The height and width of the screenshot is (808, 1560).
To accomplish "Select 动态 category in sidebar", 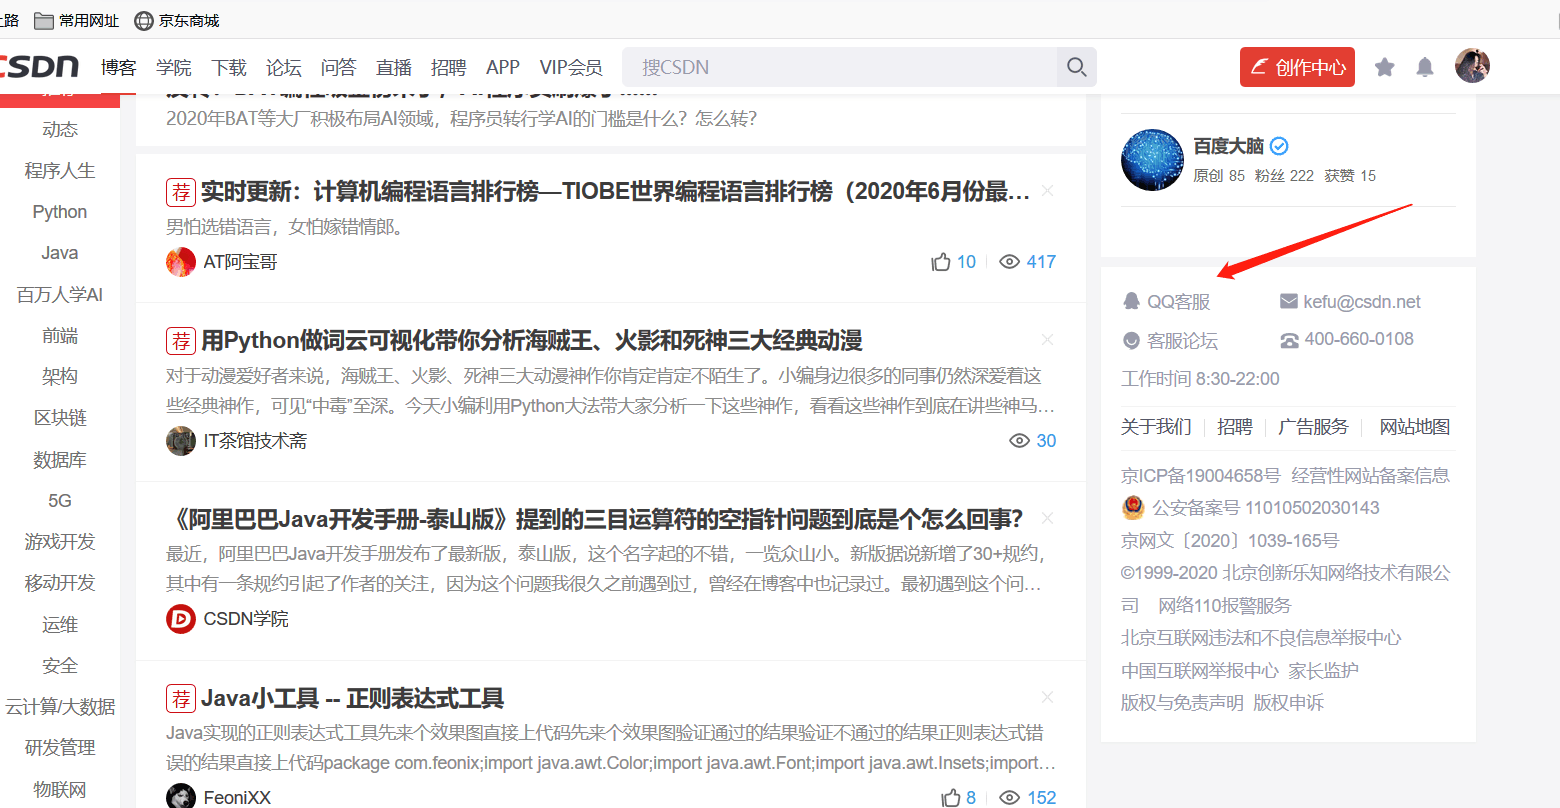I will 60,129.
